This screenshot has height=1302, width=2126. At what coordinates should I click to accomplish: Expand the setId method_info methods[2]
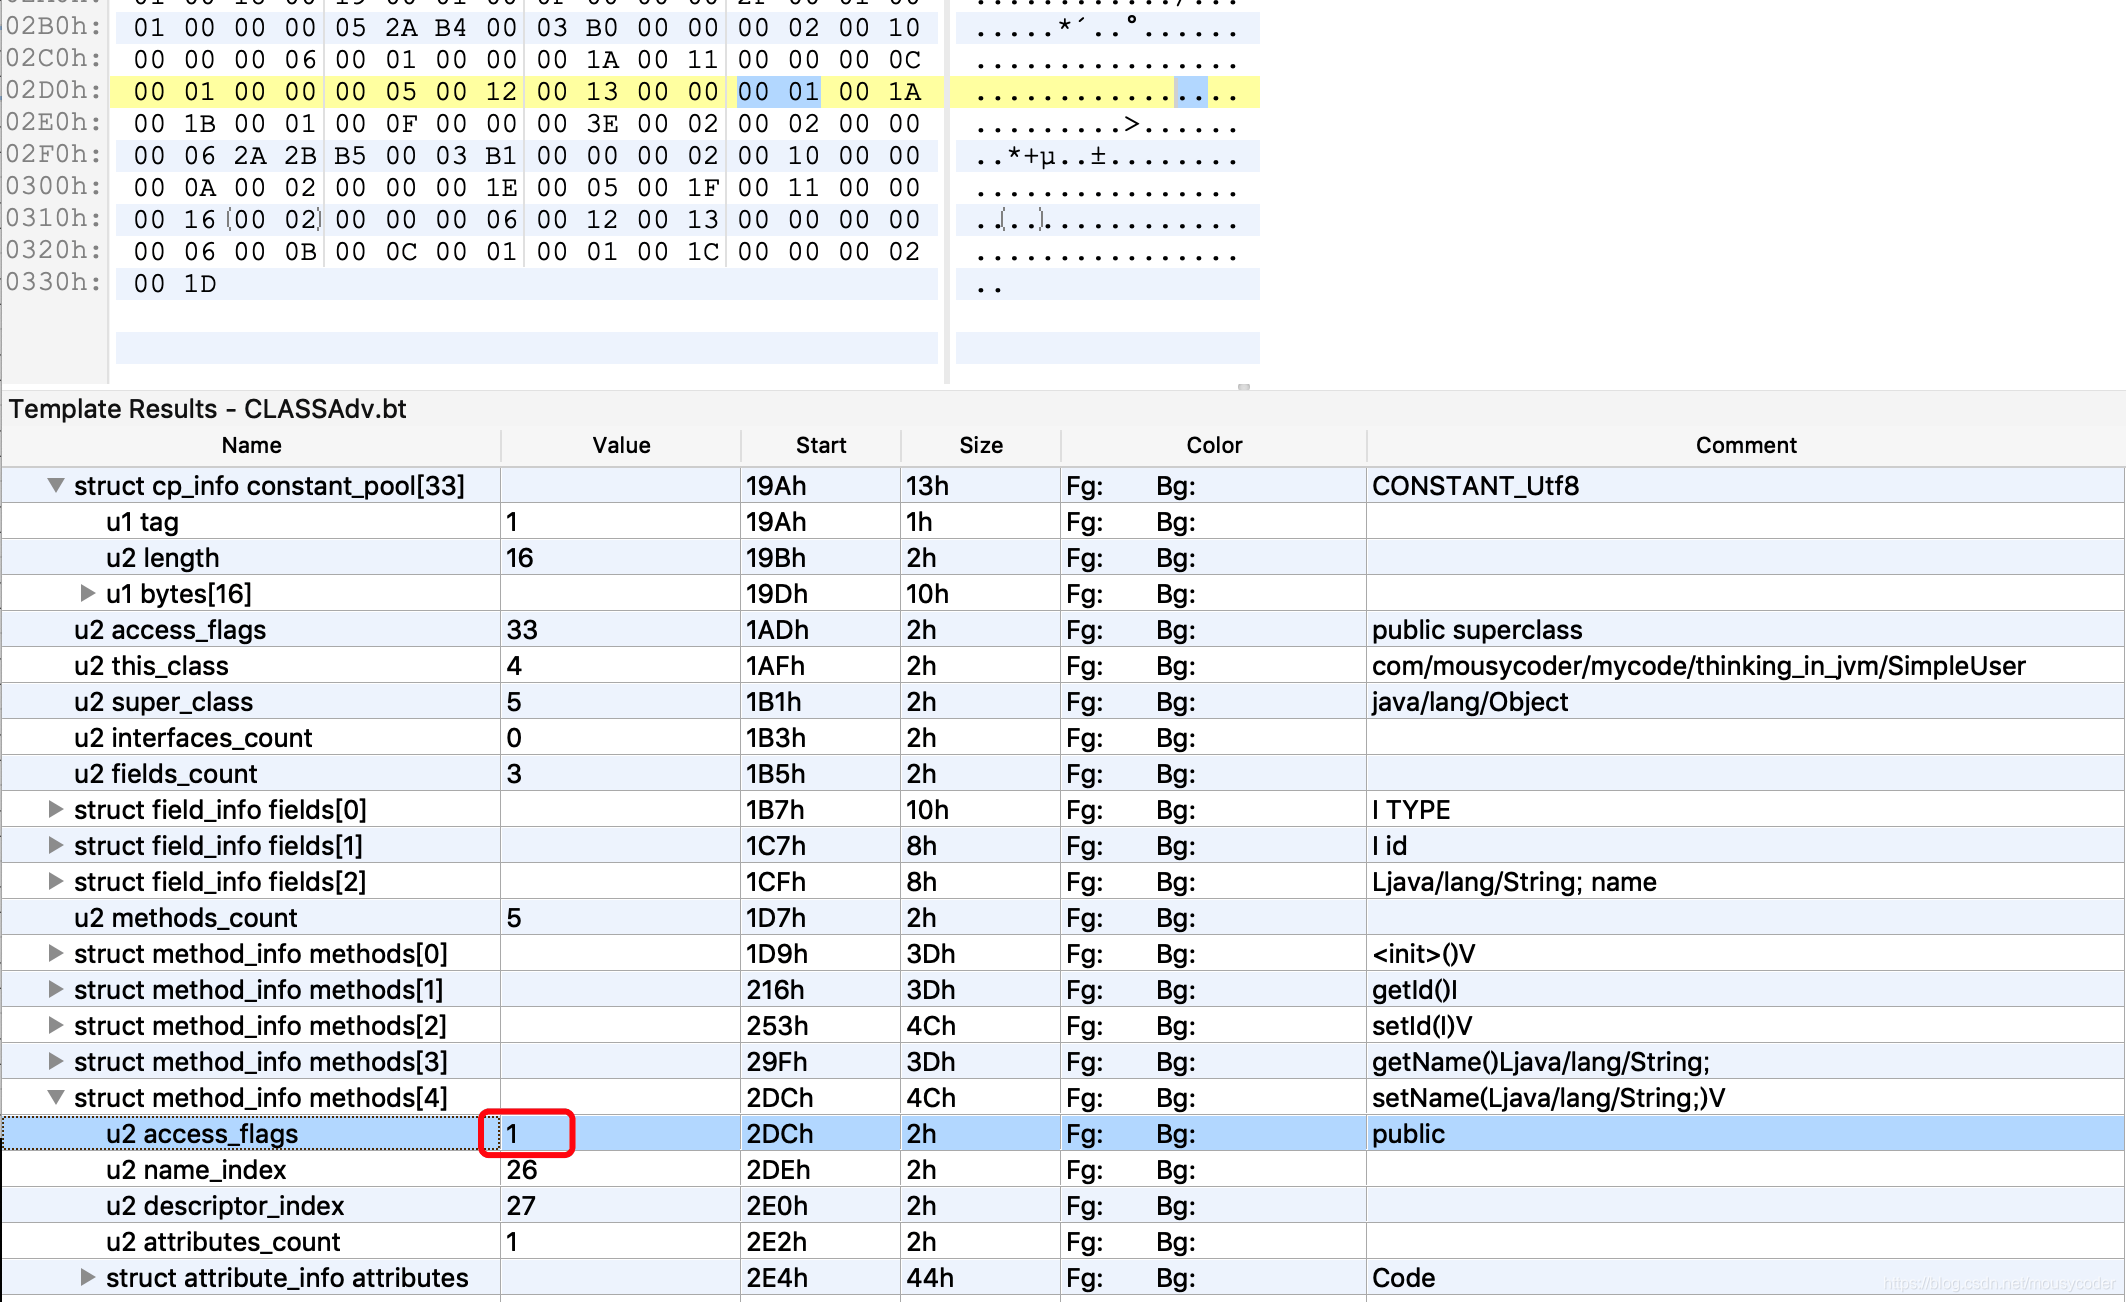(56, 1026)
